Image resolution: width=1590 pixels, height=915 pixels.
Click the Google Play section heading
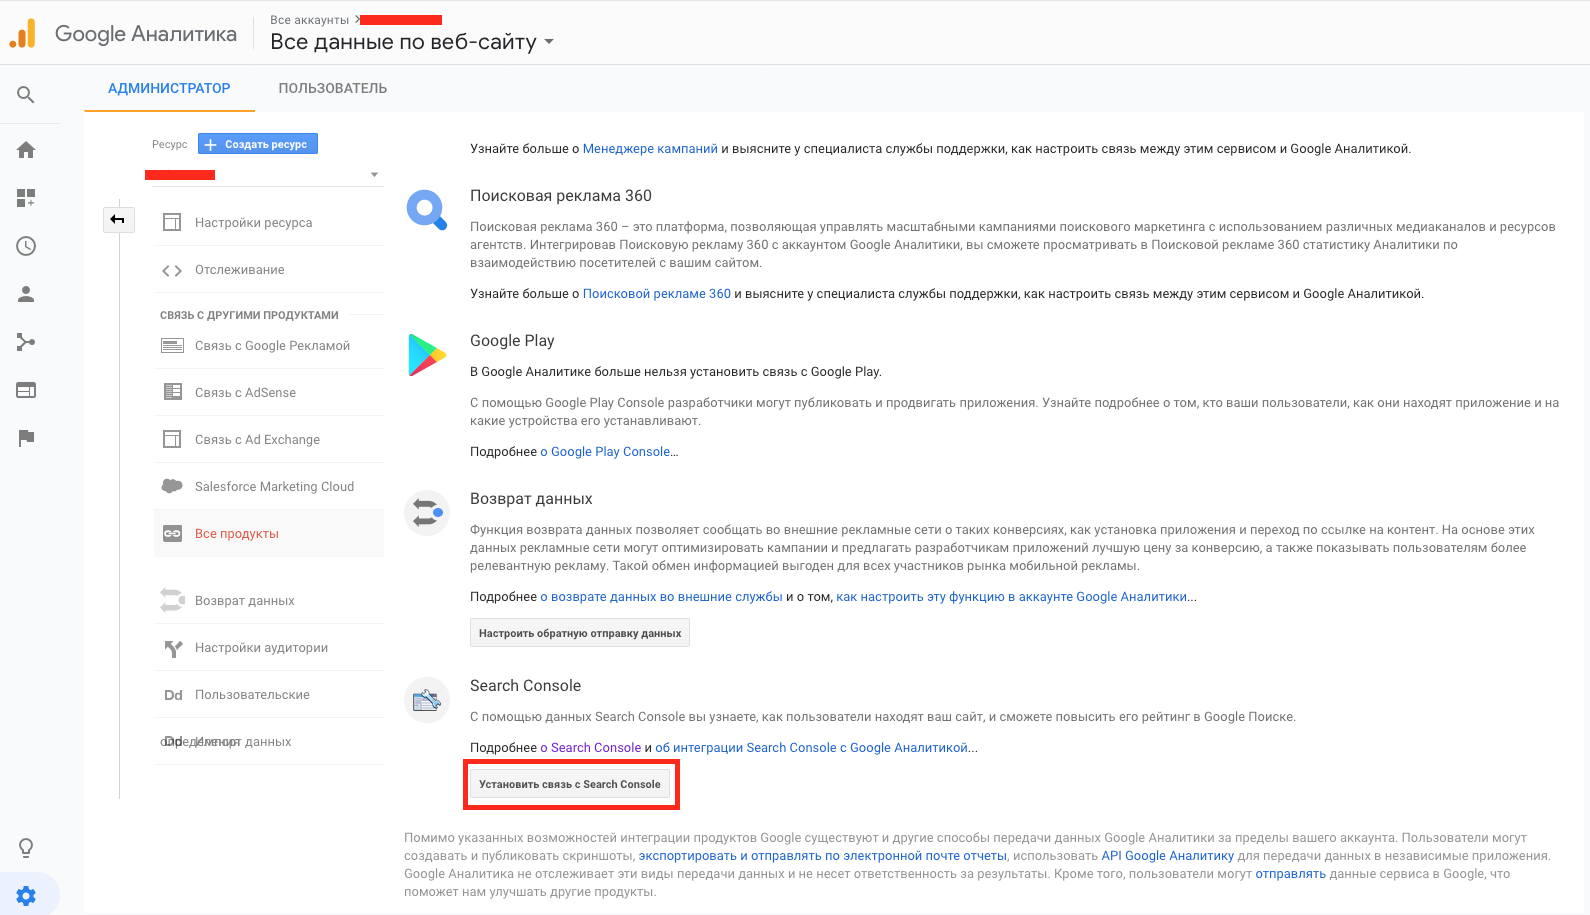pyautogui.click(x=512, y=341)
